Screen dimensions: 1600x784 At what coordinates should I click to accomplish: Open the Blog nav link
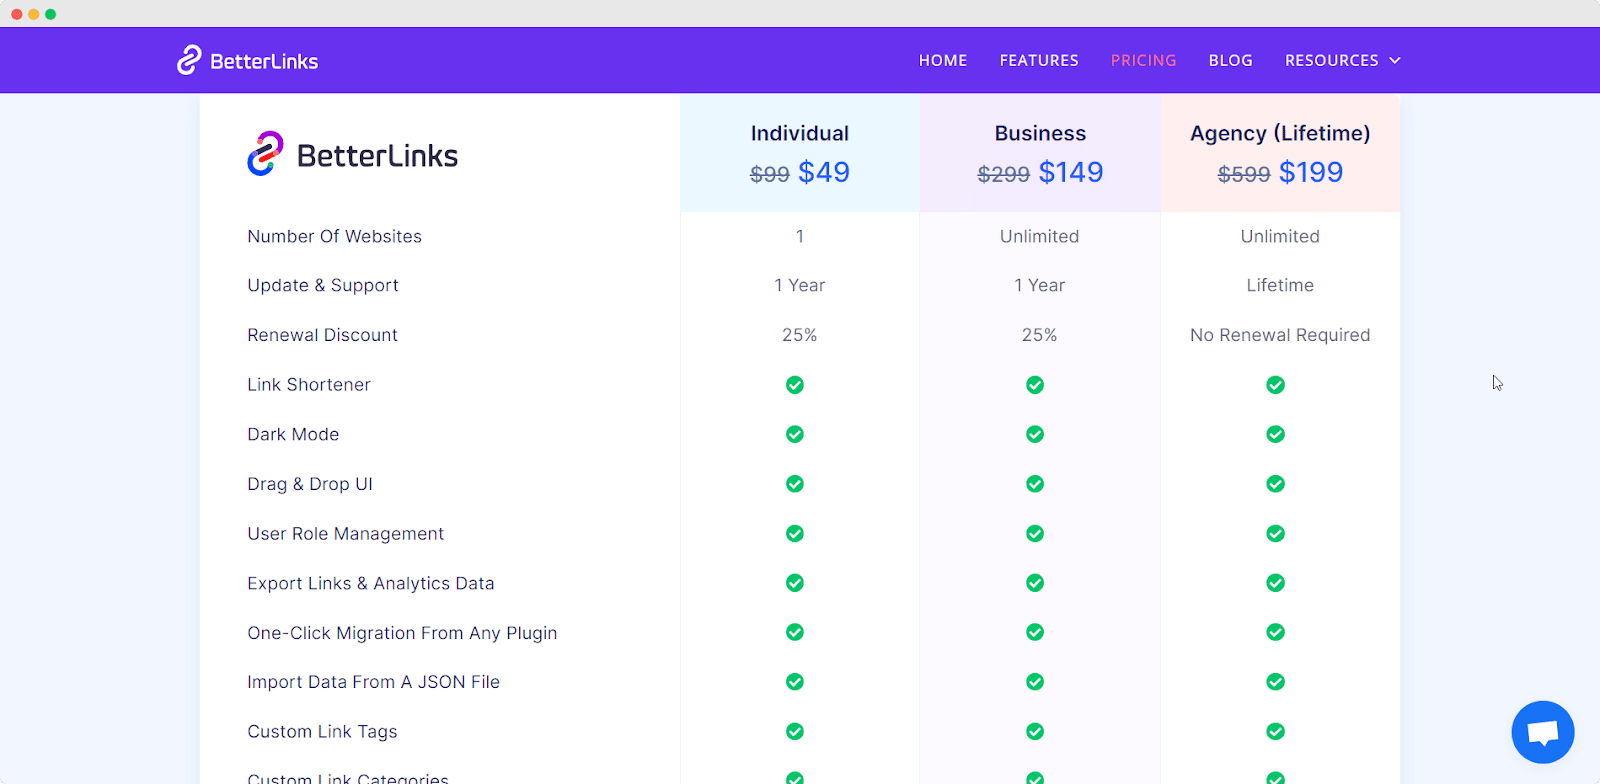pos(1230,61)
